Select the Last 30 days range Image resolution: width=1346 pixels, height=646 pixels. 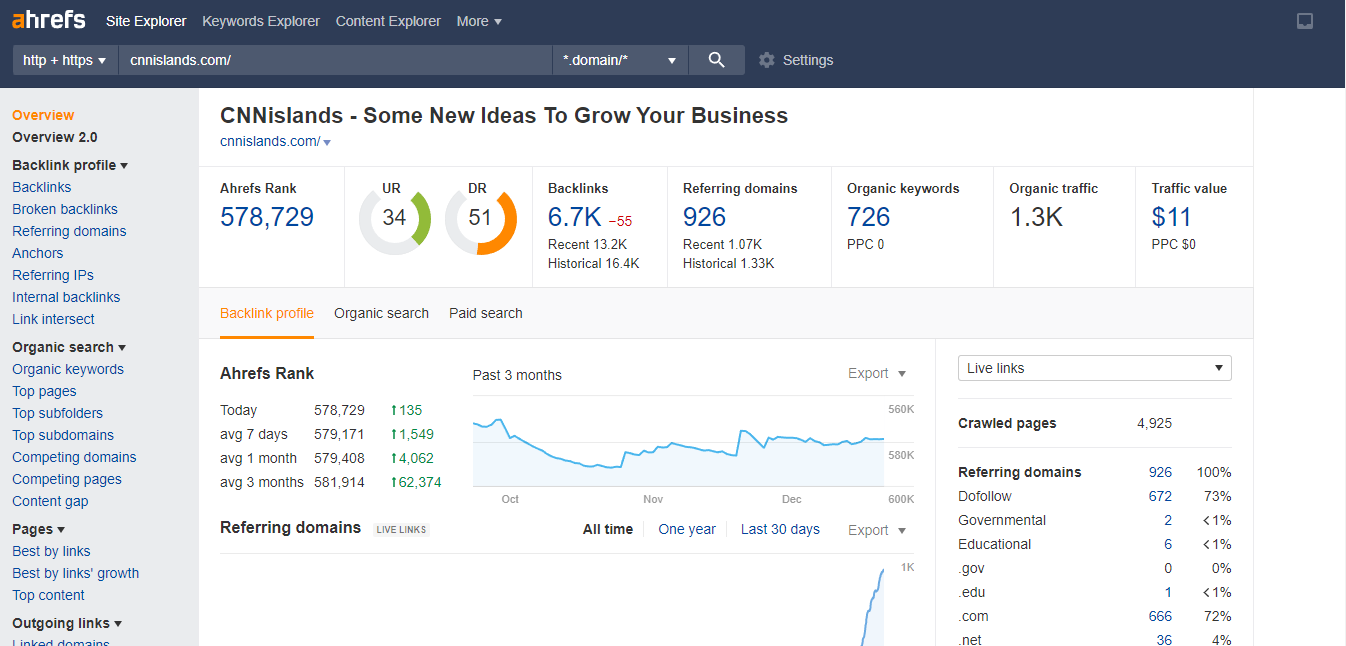[x=780, y=529]
